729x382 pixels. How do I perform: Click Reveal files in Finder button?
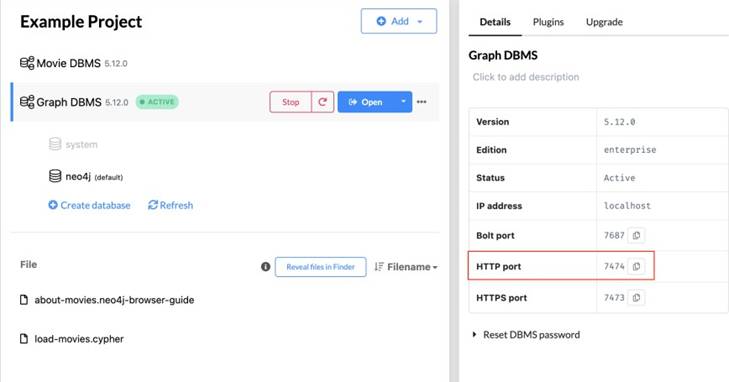tap(320, 267)
